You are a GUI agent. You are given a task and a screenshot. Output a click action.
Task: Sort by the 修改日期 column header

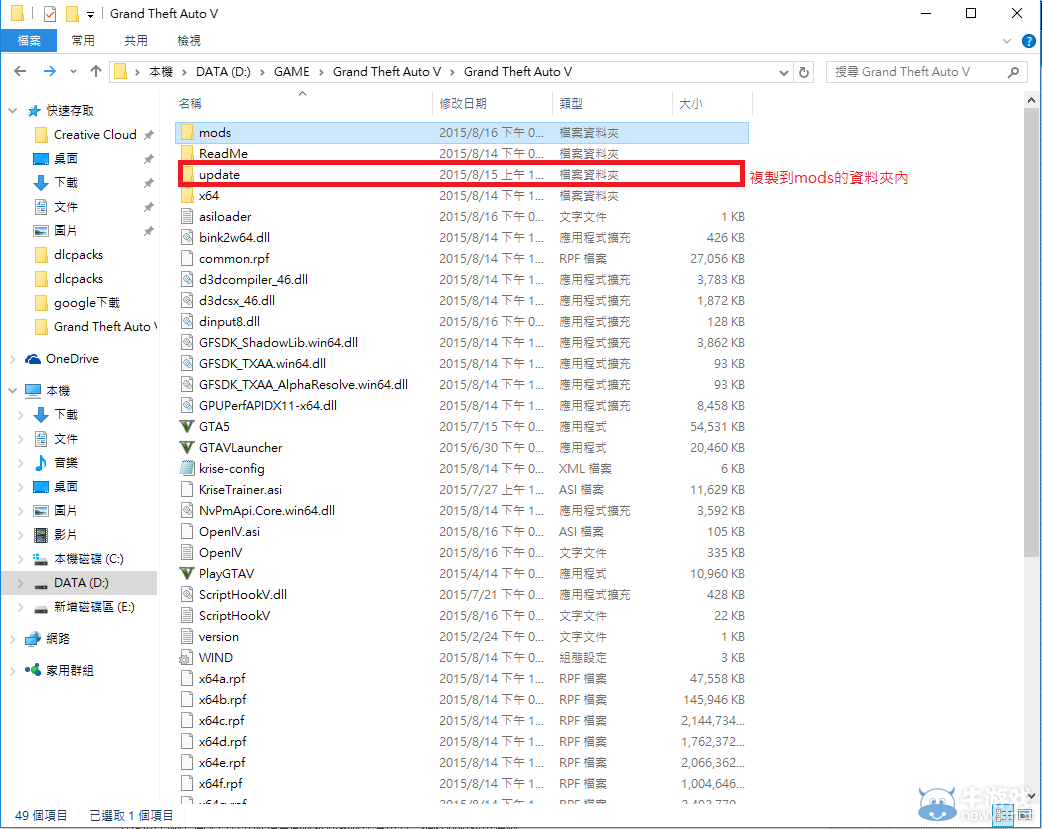coord(463,103)
